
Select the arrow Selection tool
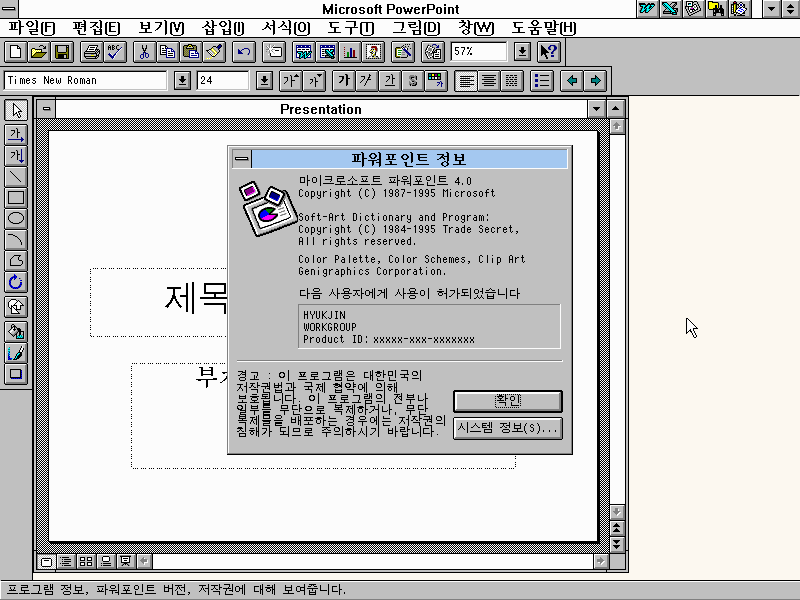click(16, 110)
